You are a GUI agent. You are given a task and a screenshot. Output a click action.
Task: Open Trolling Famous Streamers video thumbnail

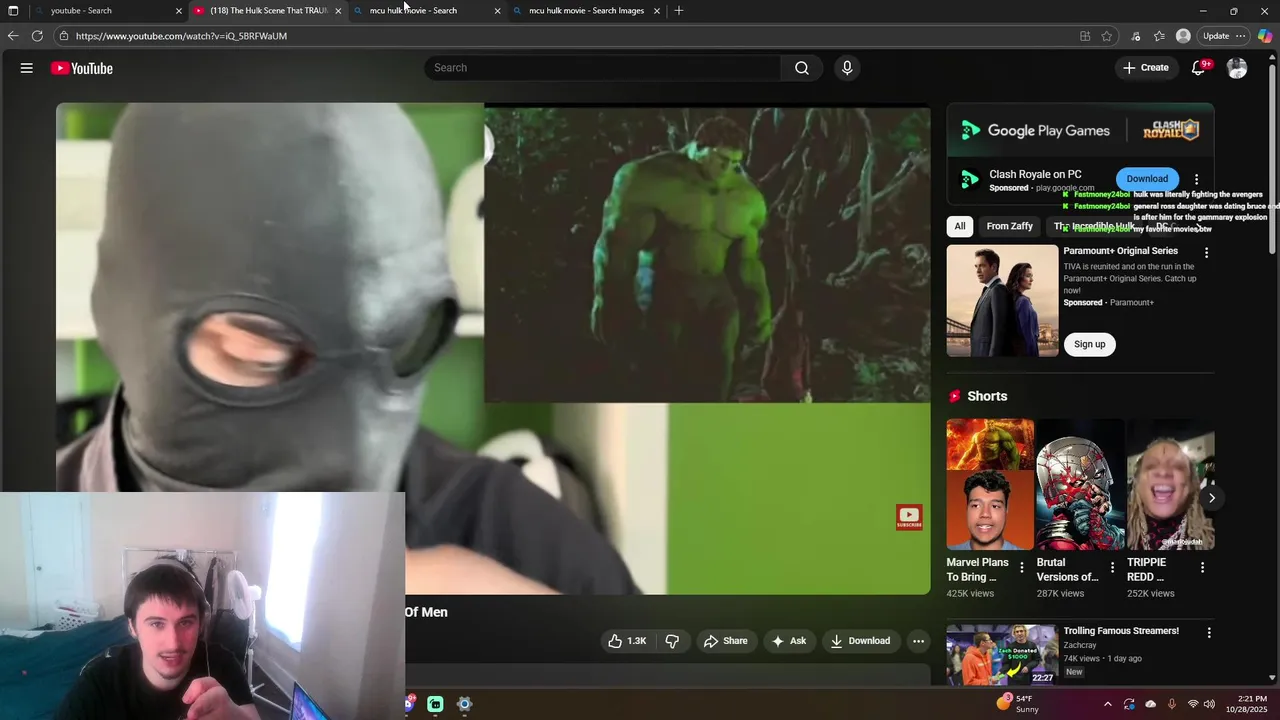1002,655
